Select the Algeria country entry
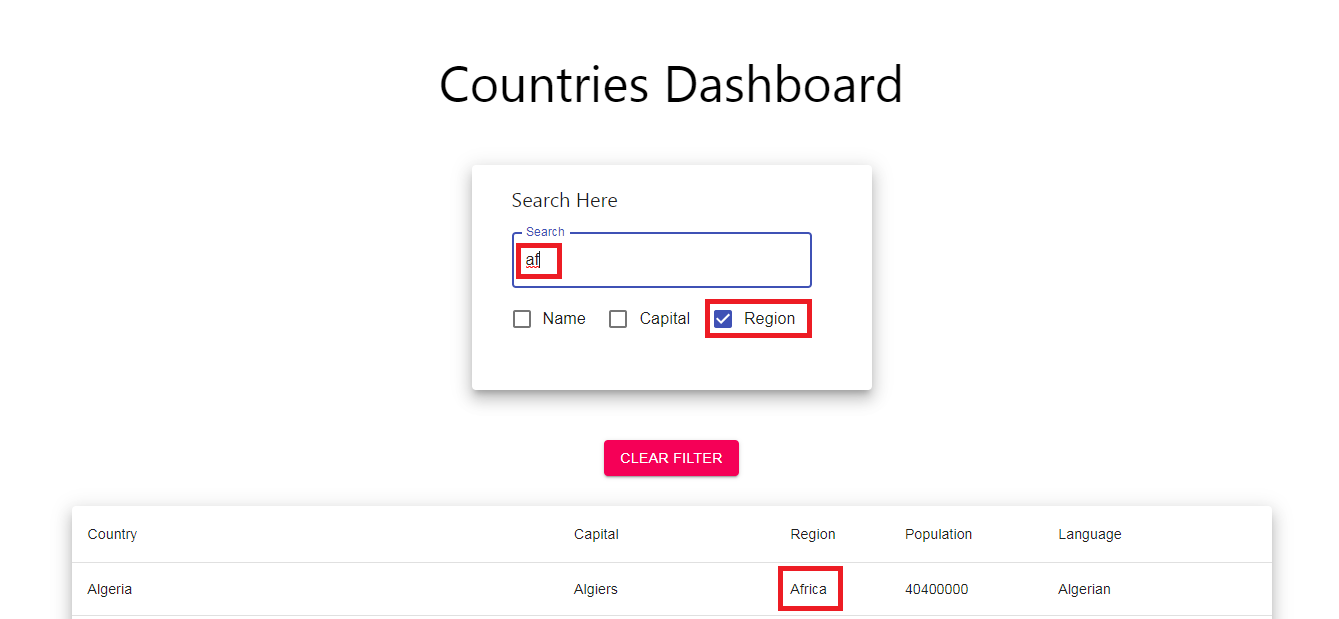The width and height of the screenshot is (1339, 619). coord(109,589)
